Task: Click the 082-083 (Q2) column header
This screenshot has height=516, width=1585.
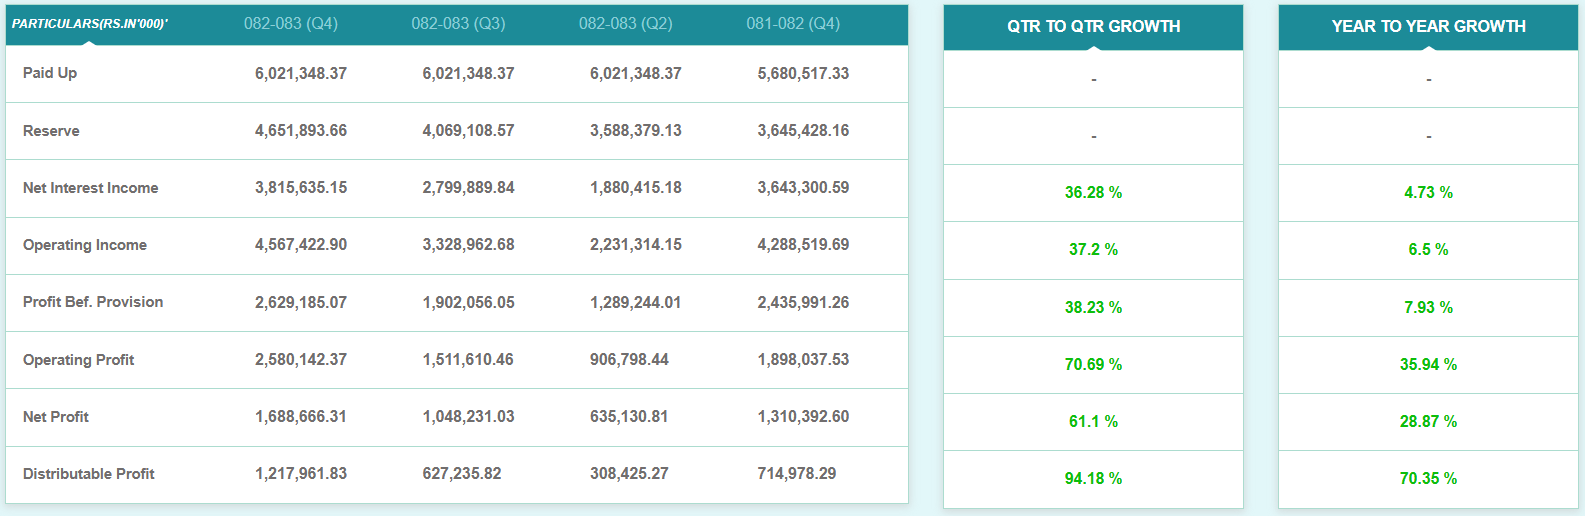Action: (x=626, y=23)
